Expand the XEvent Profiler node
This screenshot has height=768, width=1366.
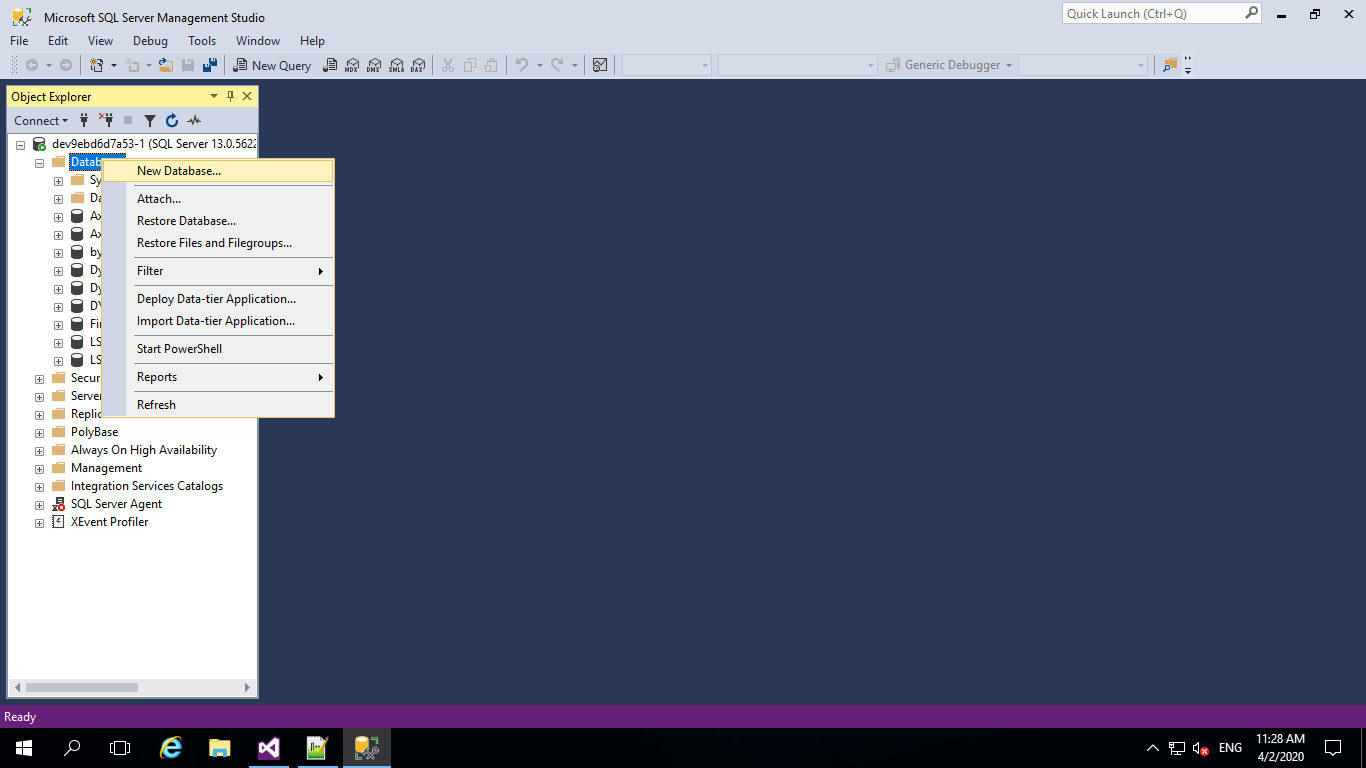point(40,523)
